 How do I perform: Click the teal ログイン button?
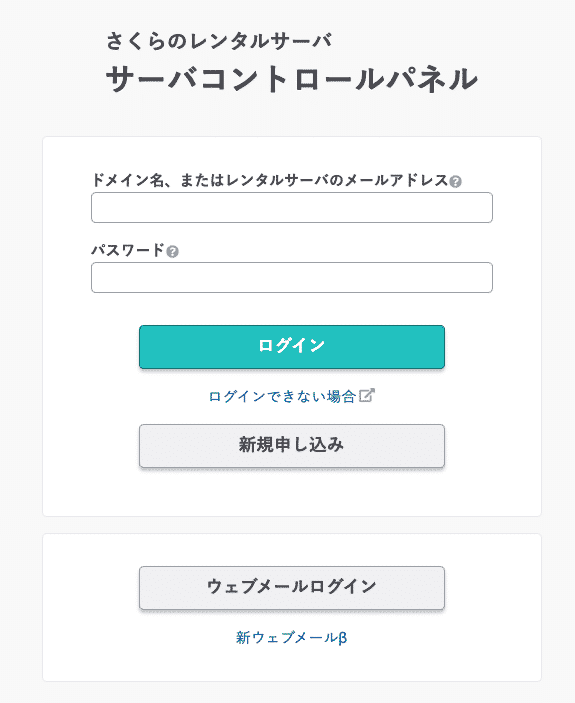pyautogui.click(x=292, y=347)
